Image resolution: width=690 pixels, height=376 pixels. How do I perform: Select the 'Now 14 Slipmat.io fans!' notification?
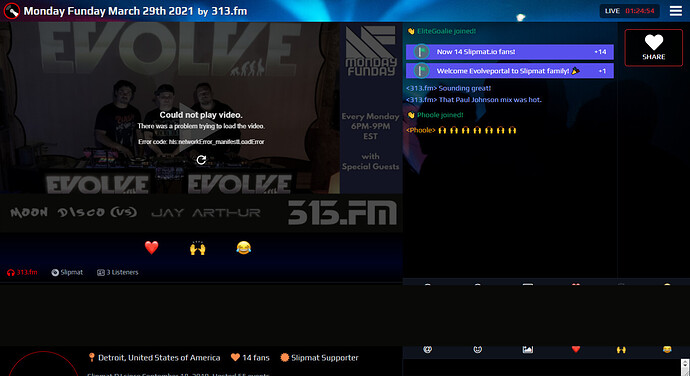coord(510,52)
